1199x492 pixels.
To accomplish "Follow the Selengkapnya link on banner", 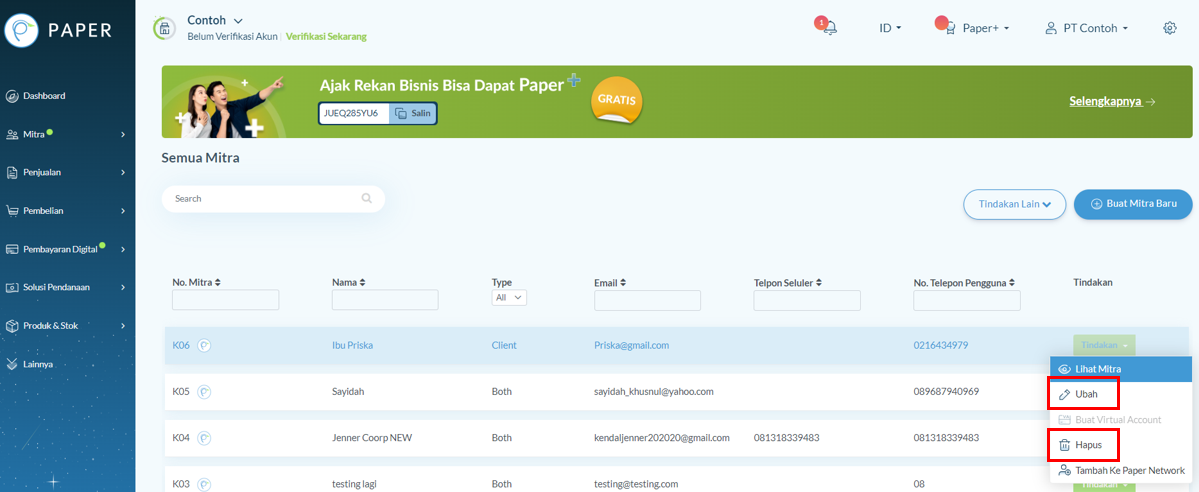I will (1112, 101).
